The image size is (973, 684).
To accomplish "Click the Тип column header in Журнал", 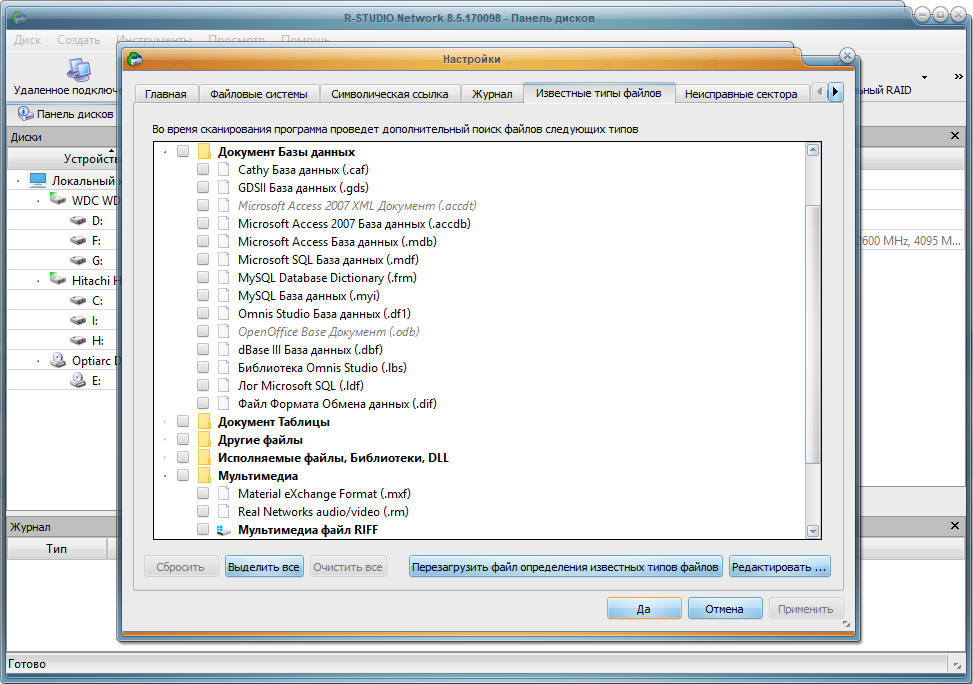I will (56, 549).
